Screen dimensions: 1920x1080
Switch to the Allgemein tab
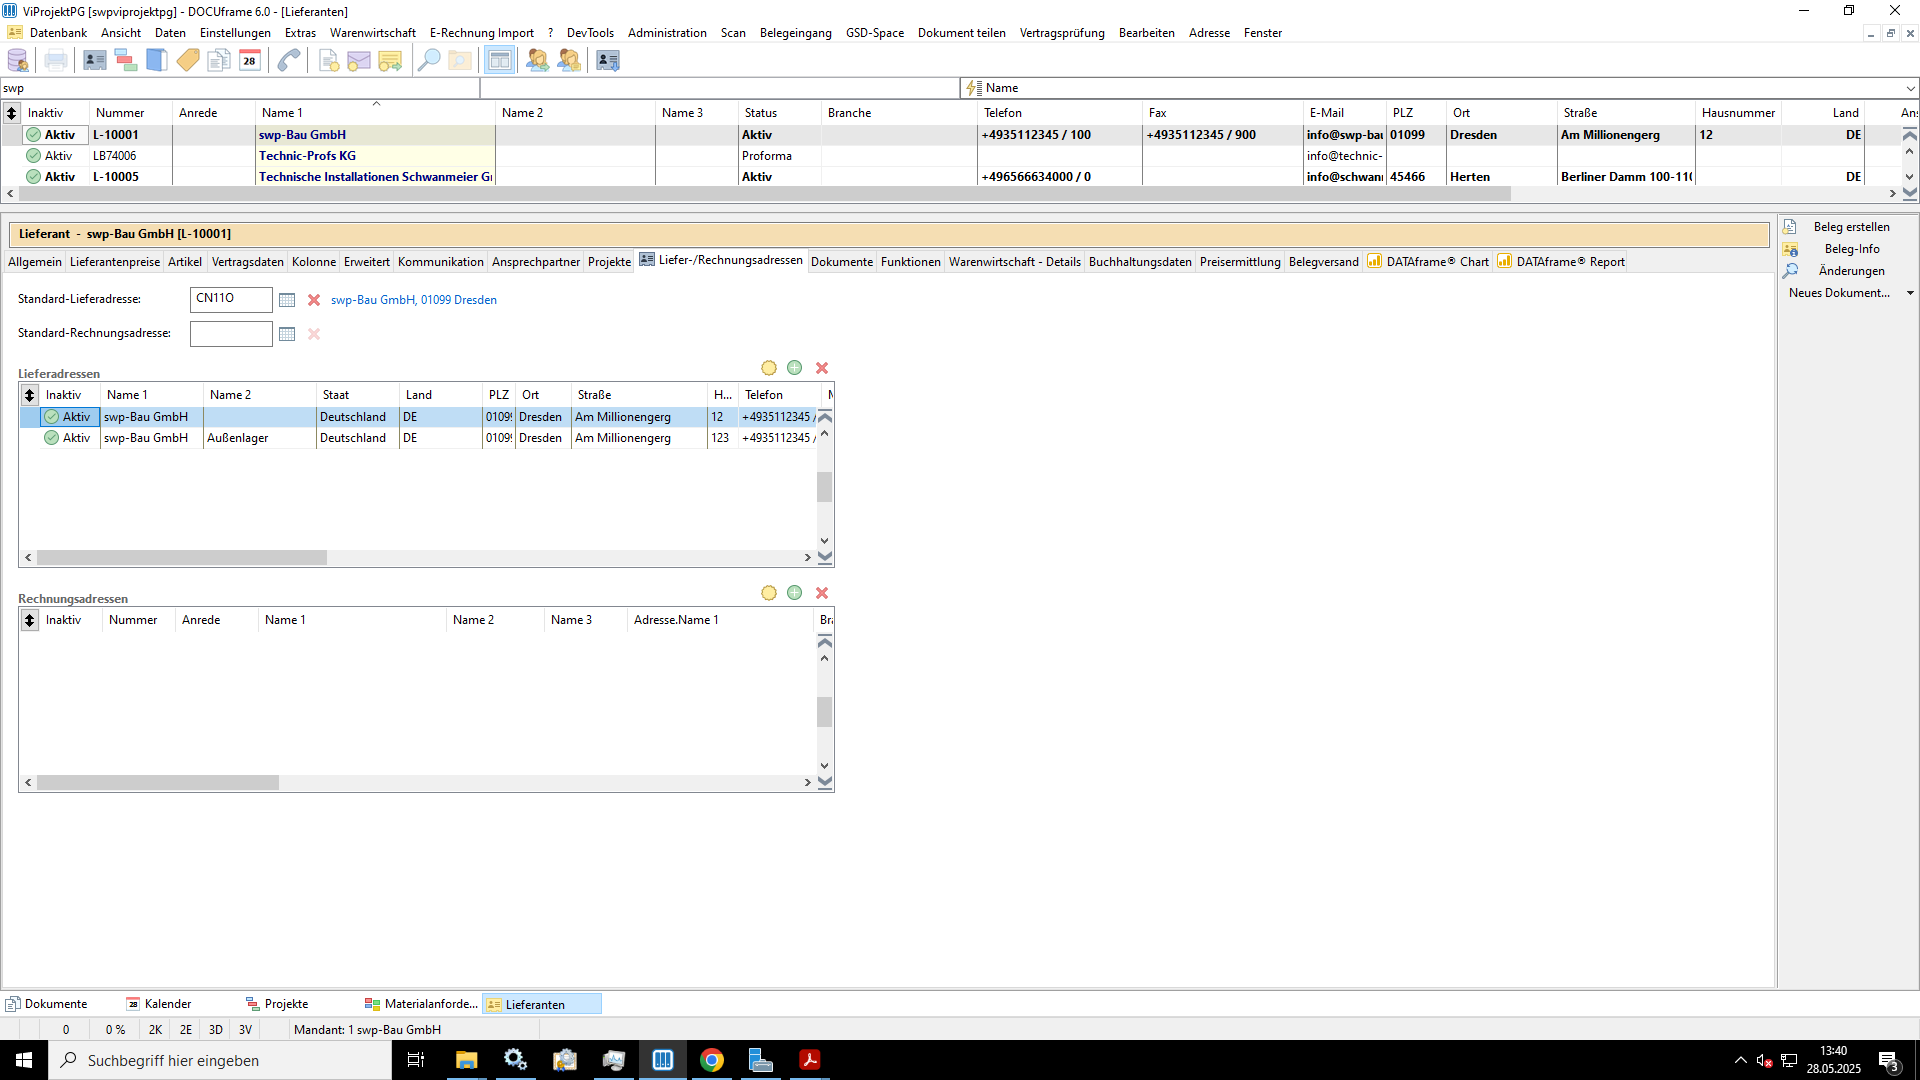35,262
